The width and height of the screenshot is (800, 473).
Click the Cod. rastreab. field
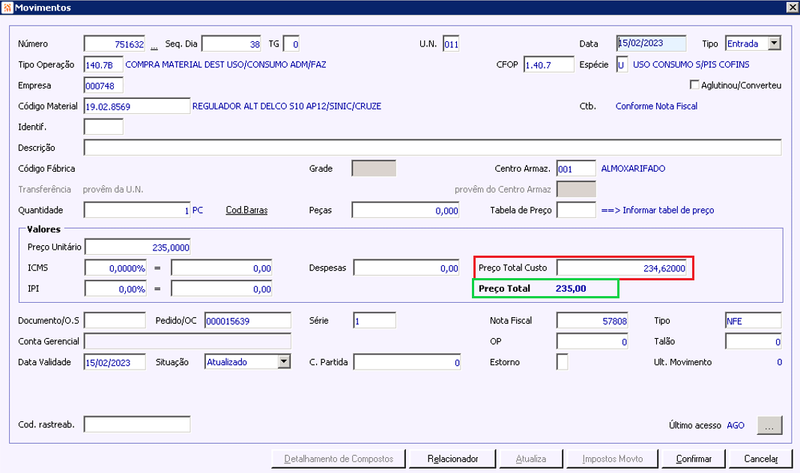point(137,425)
